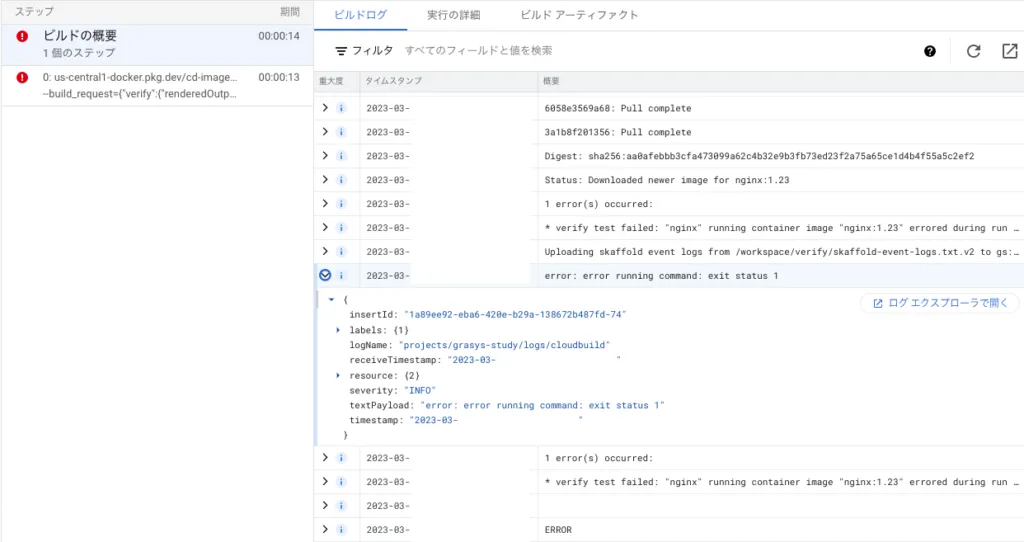The image size is (1024, 542).
Task: Open logs via ログ エクスプローラで開く
Action: point(940,303)
